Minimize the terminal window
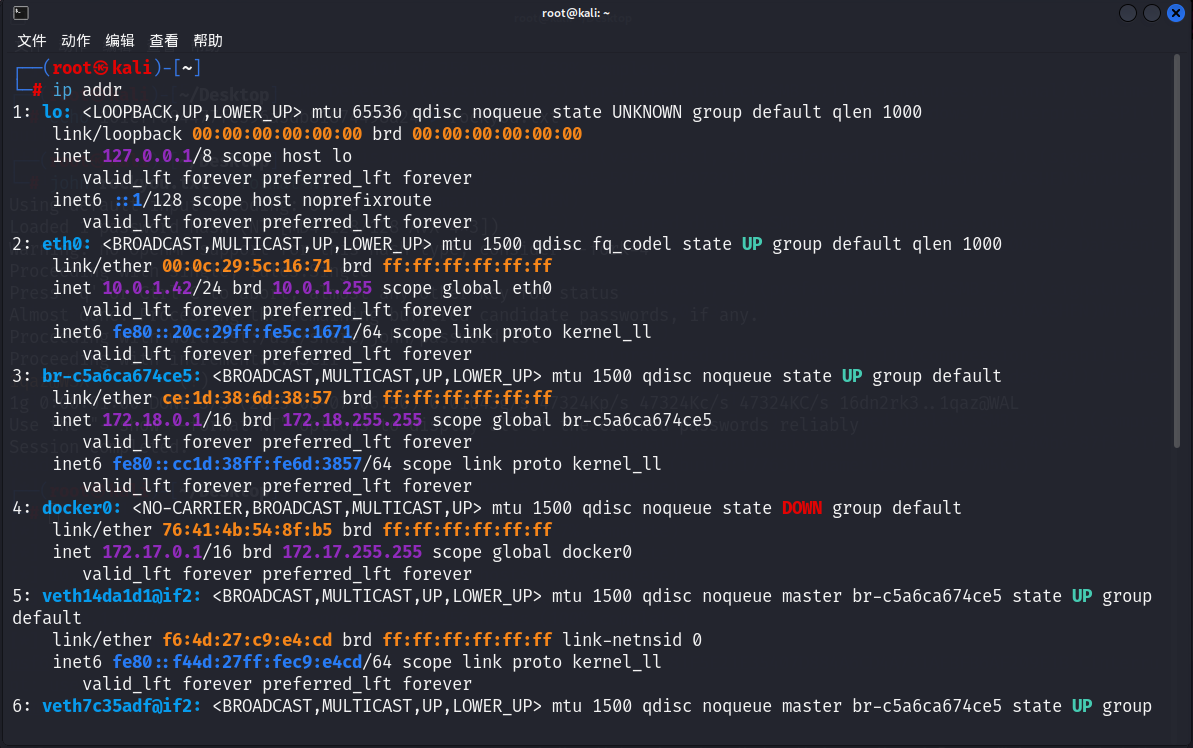1193x748 pixels. [1128, 14]
